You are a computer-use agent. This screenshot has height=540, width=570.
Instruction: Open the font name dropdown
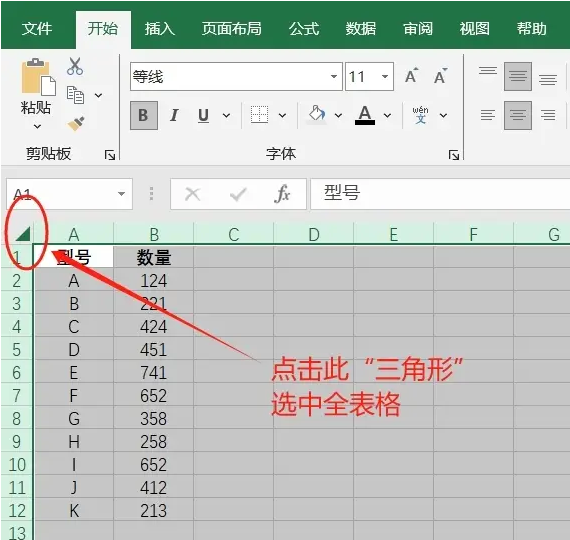click(333, 76)
